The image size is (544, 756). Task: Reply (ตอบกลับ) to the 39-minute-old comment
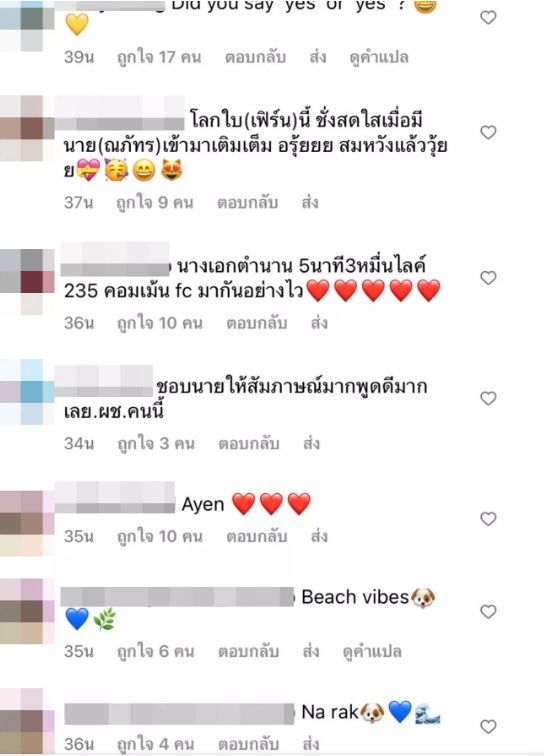point(255,57)
